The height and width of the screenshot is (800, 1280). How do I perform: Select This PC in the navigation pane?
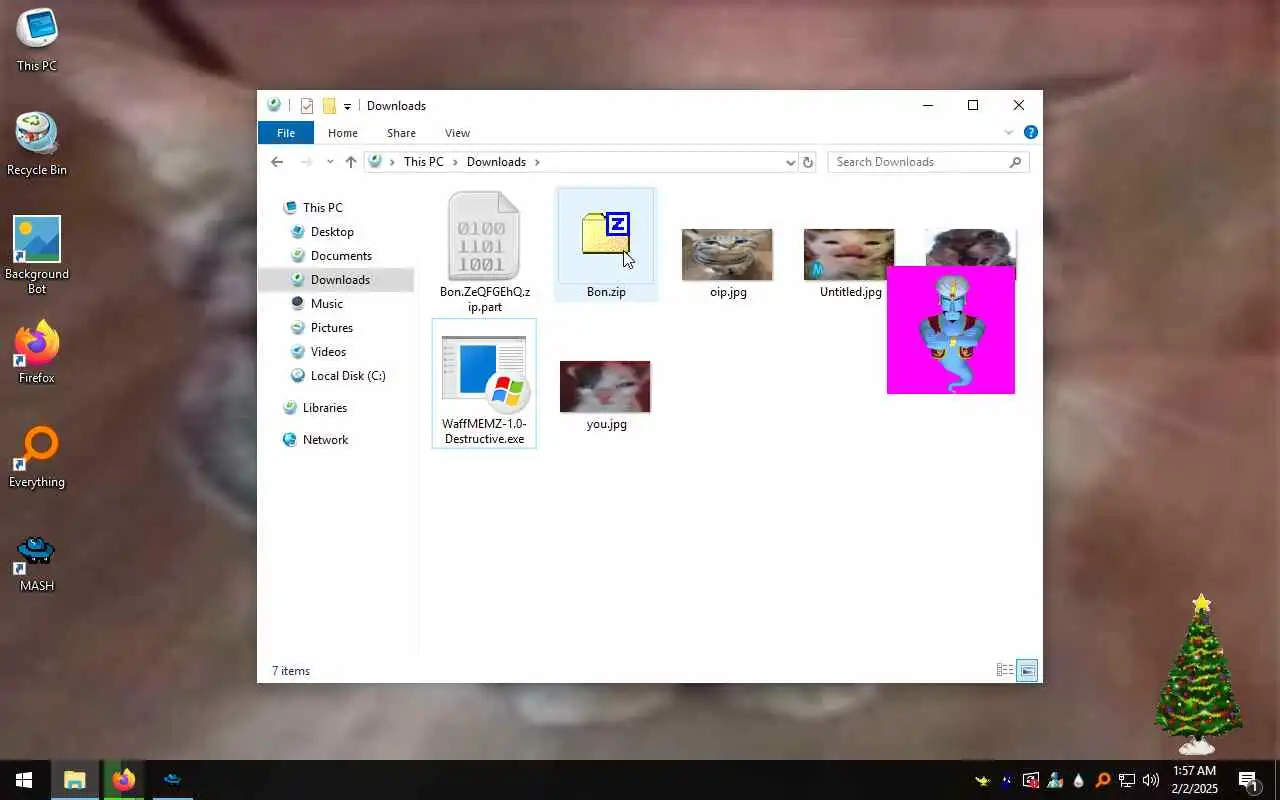[323, 208]
